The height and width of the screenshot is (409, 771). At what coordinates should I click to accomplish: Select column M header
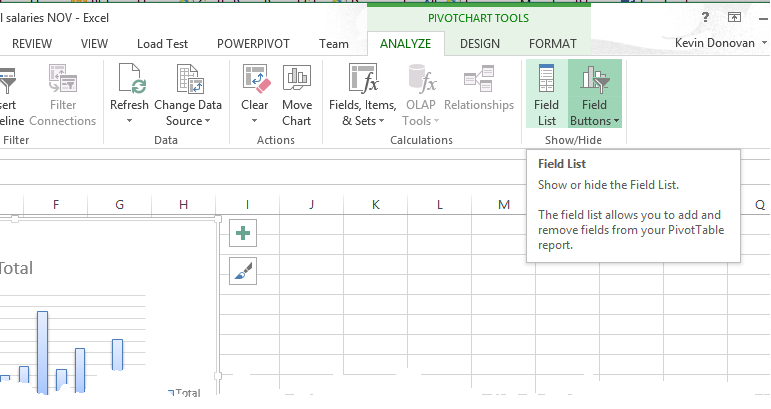click(x=504, y=204)
